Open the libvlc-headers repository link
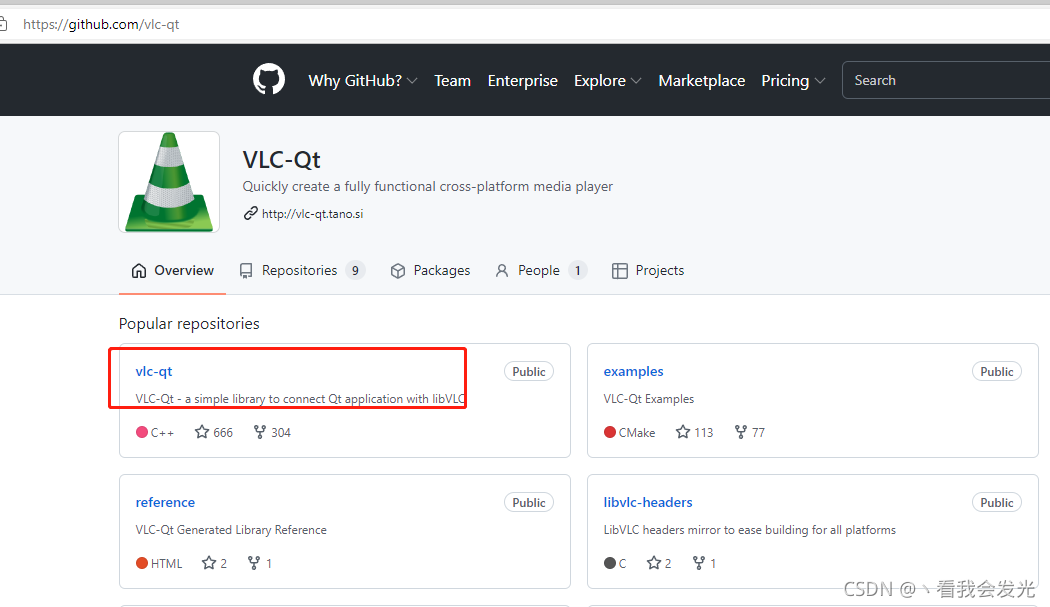 pyautogui.click(x=648, y=502)
